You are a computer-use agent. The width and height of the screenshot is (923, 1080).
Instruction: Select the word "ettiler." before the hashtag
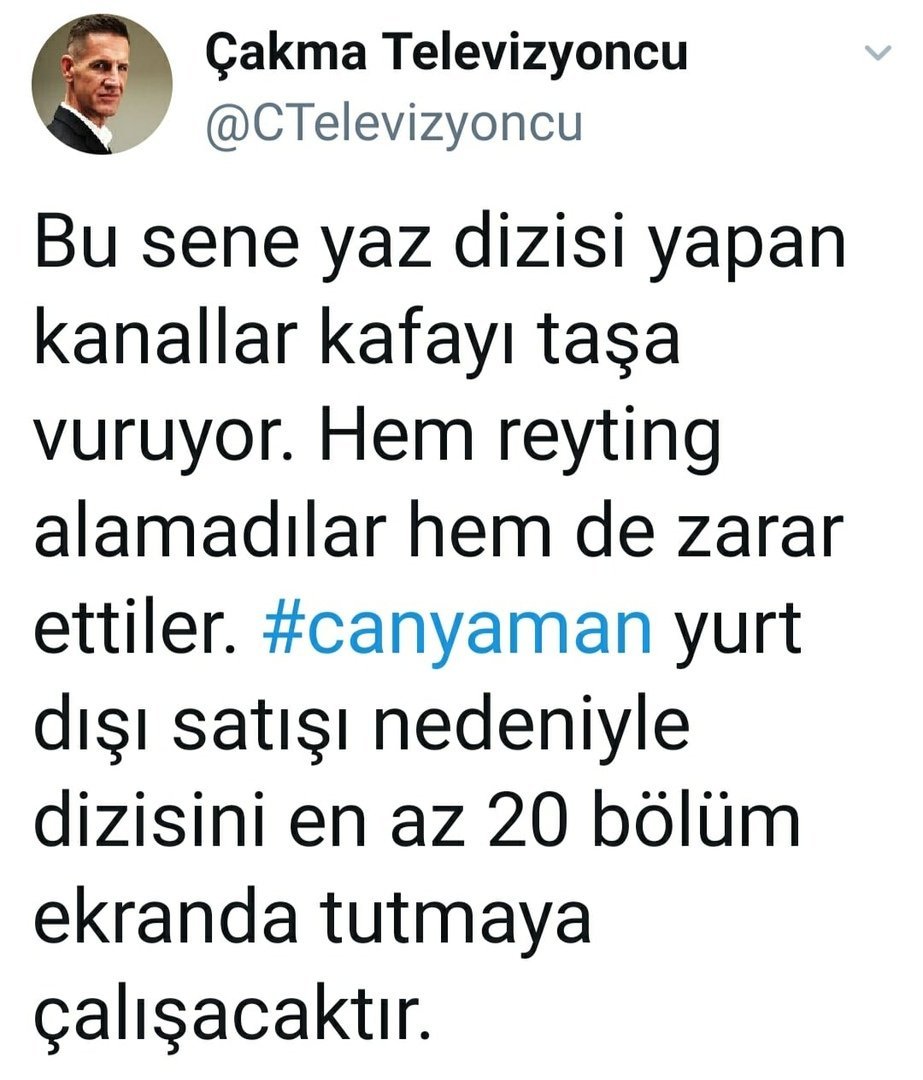click(x=135, y=628)
